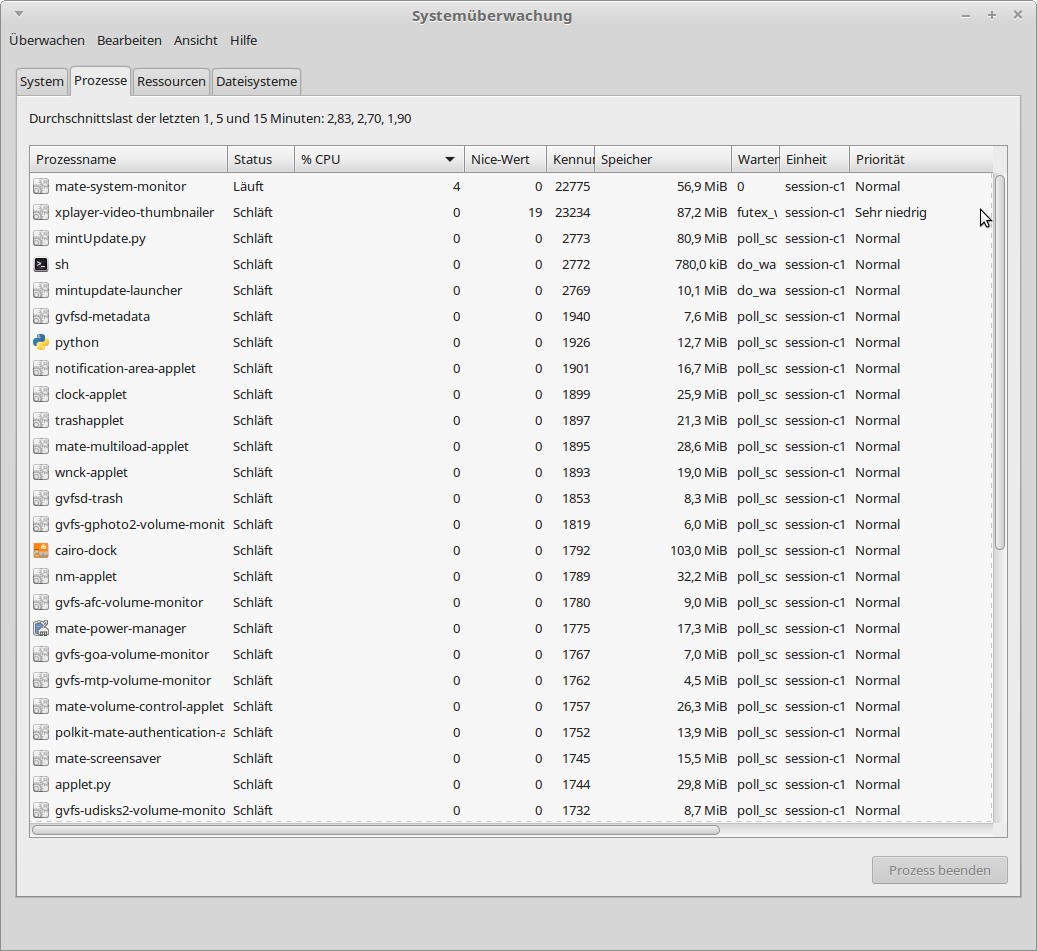Open the window menu arrow in title bar

[19, 15]
